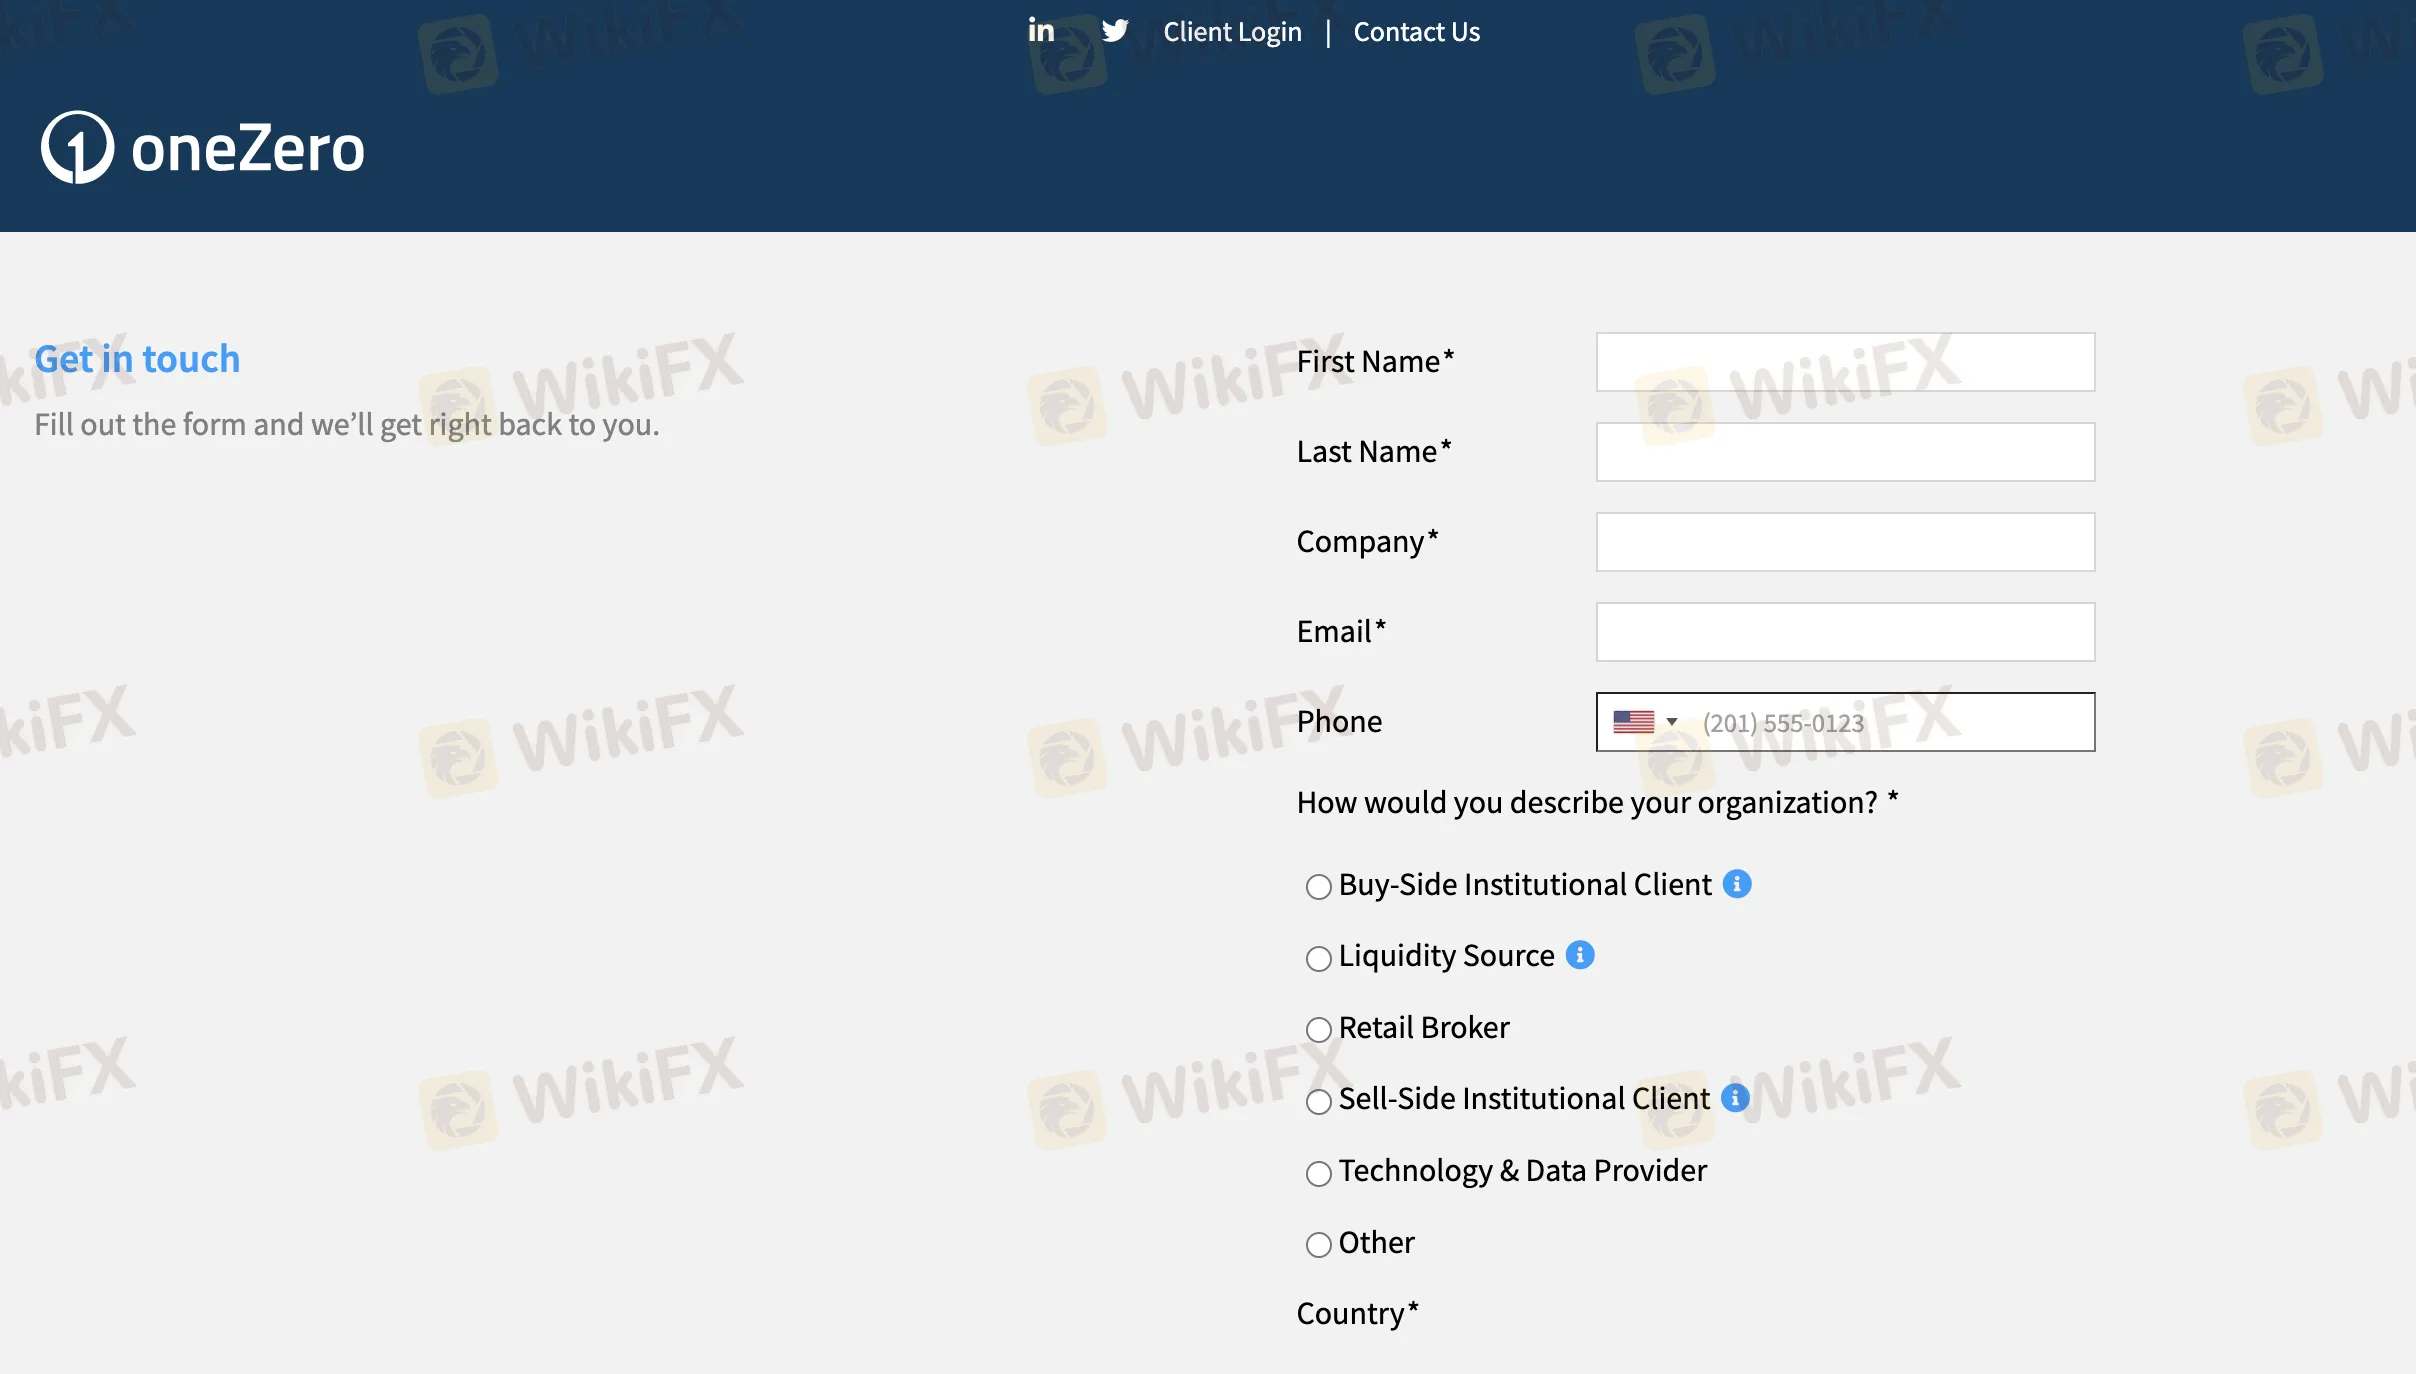The width and height of the screenshot is (2416, 1374).
Task: Click the Twitter social icon
Action: coord(1113,32)
